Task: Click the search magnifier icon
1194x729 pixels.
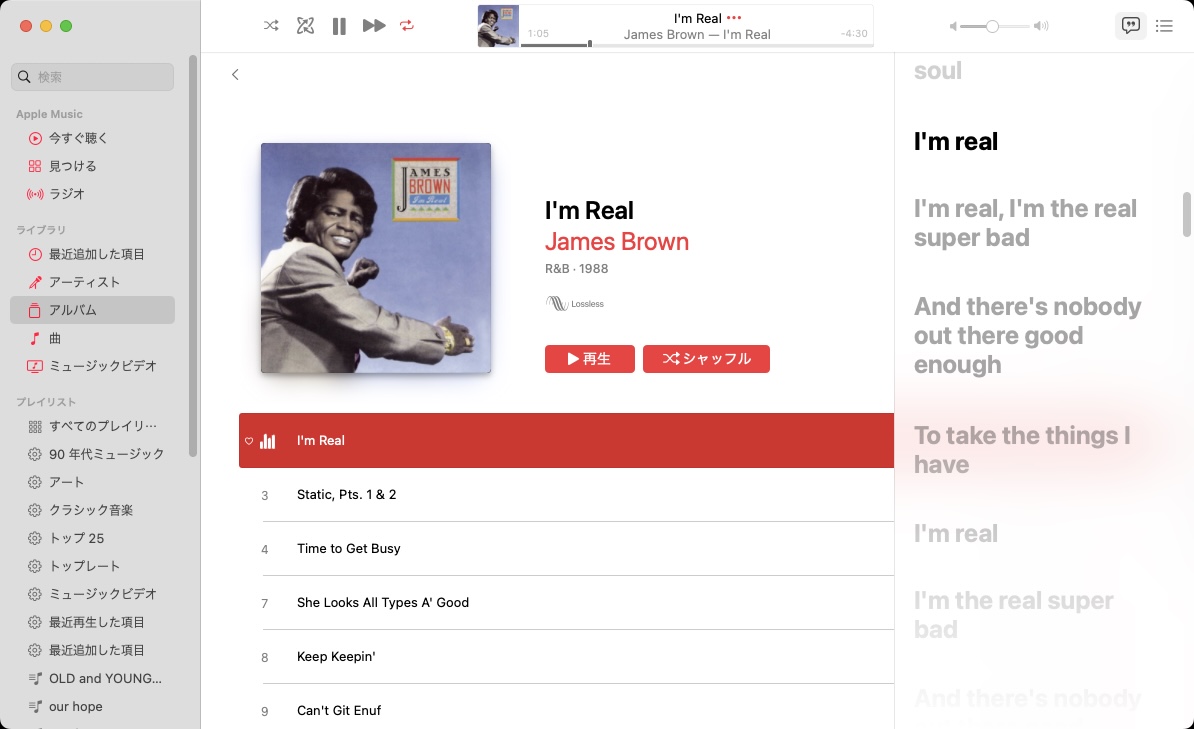Action: tap(21, 77)
